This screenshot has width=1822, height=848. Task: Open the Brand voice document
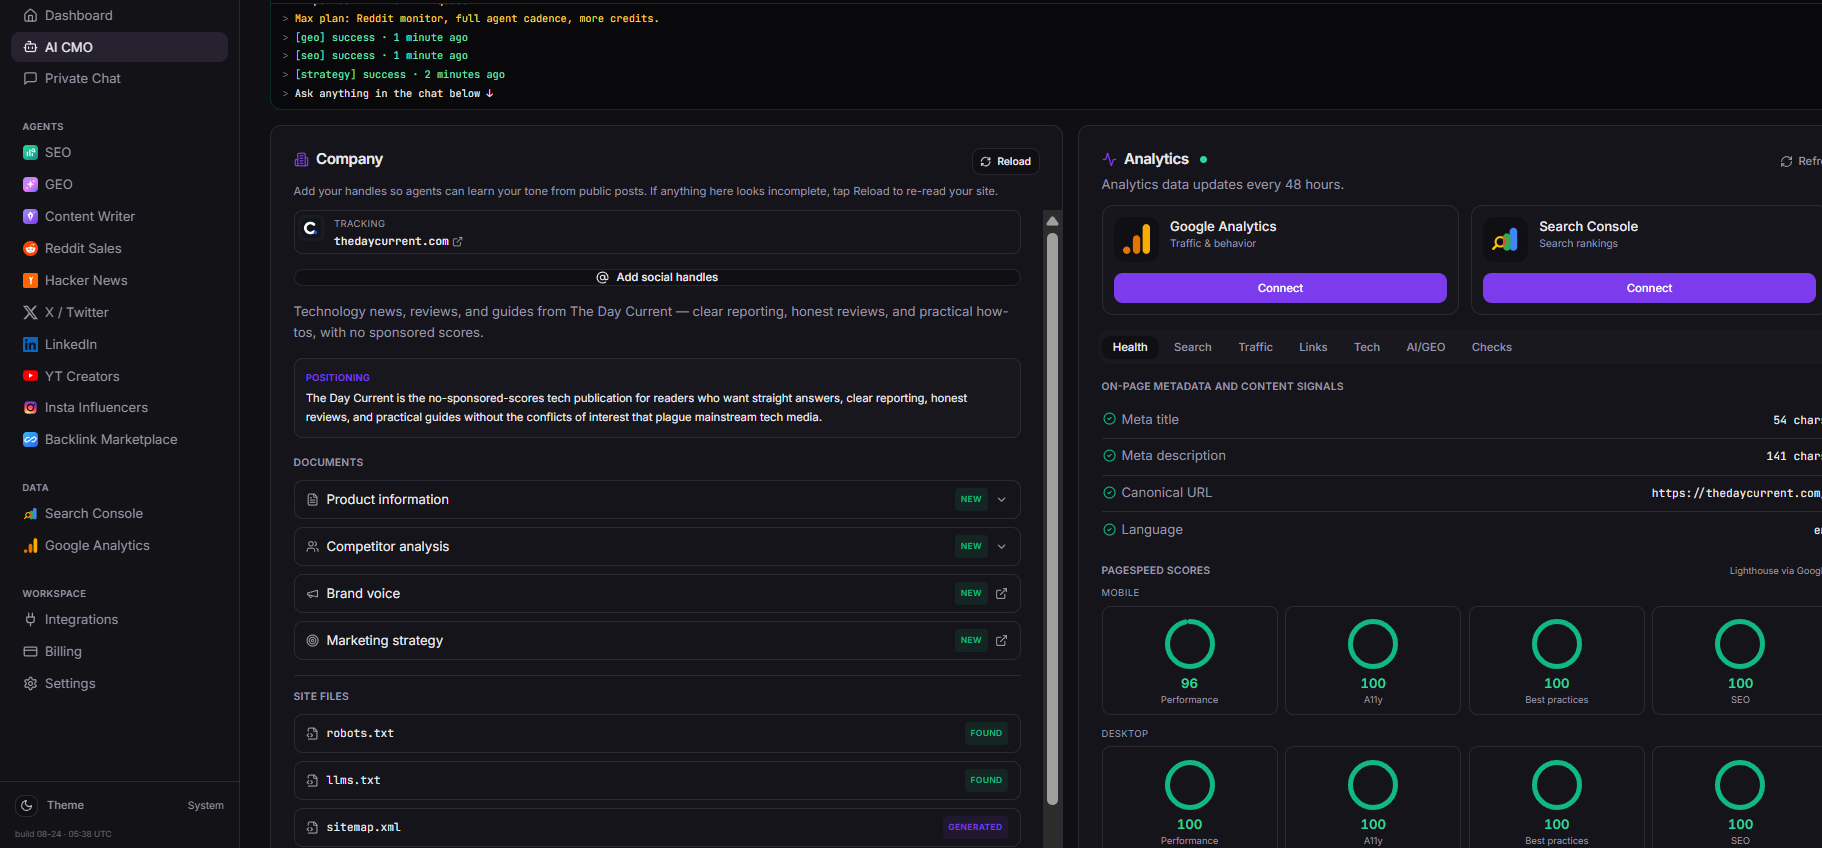[x=657, y=593]
